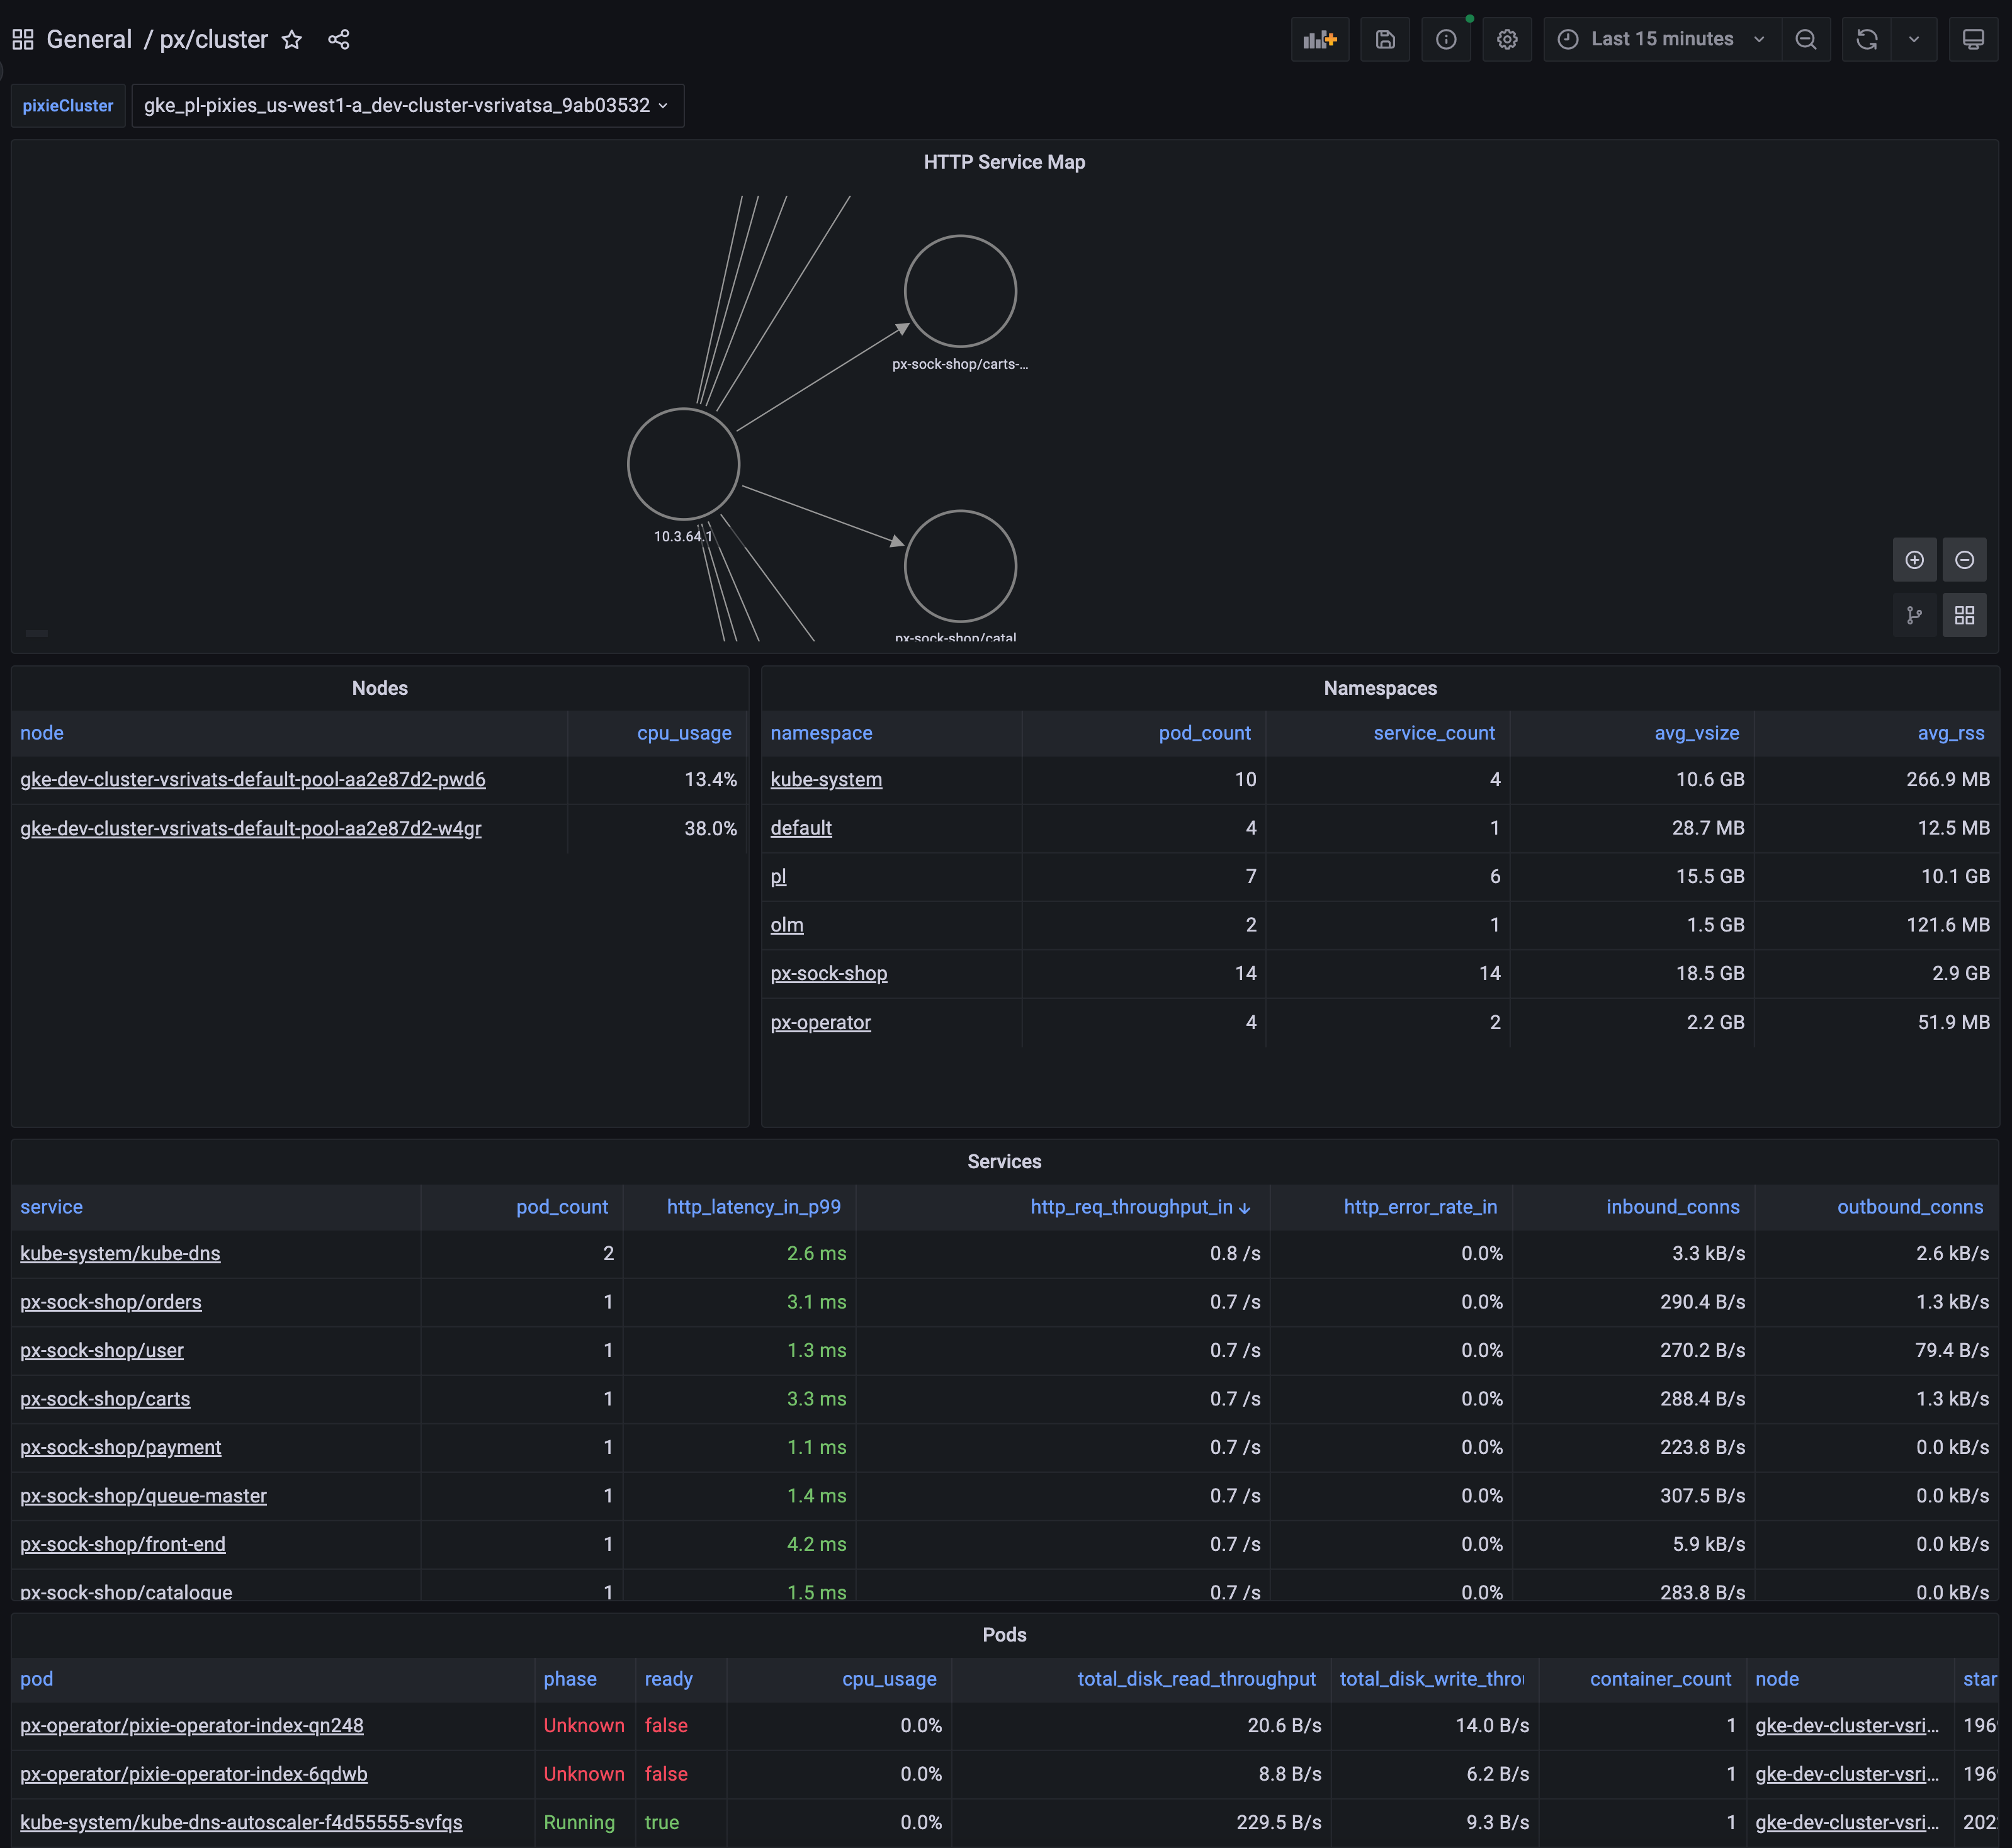2012x1848 pixels.
Task: Open dashboard settings gear
Action: [1507, 39]
